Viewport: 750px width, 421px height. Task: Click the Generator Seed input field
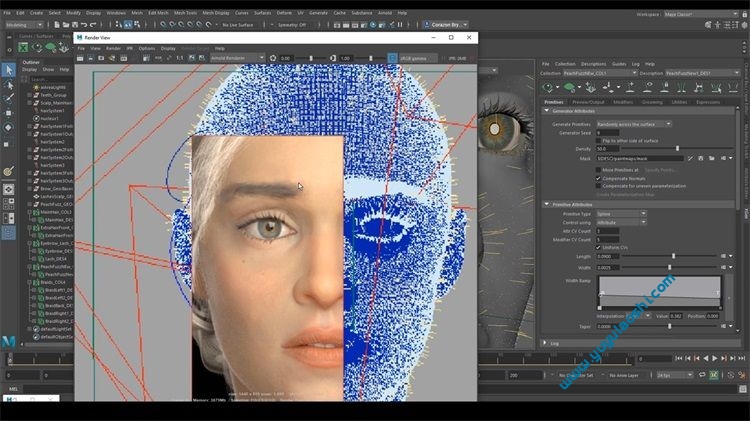607,133
